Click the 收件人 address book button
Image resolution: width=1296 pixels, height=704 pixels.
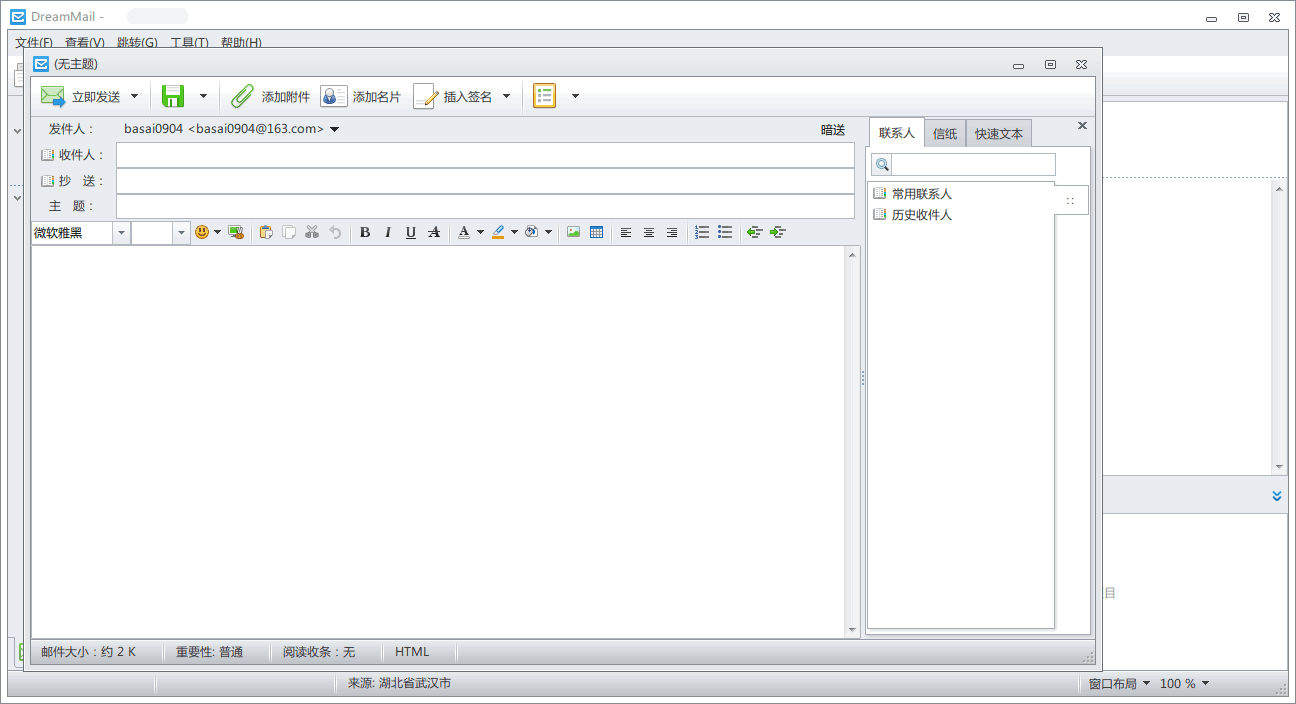click(47, 155)
